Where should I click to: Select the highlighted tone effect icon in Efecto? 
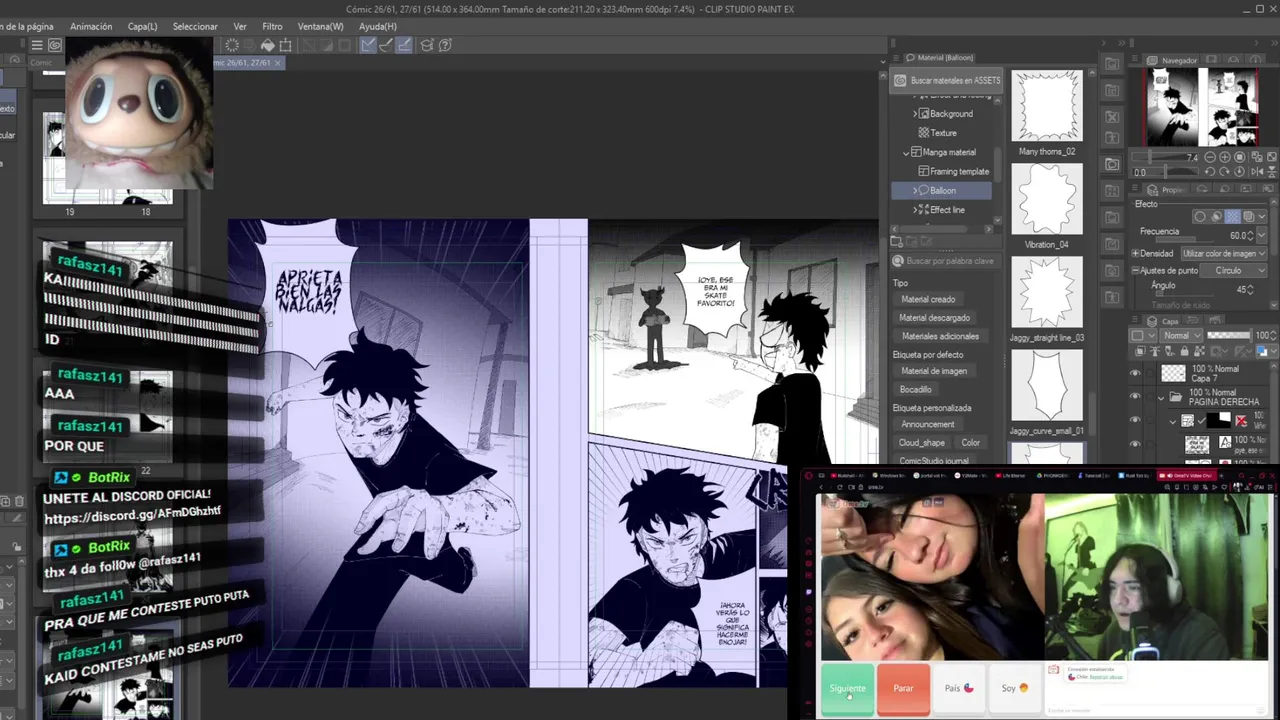[1232, 216]
